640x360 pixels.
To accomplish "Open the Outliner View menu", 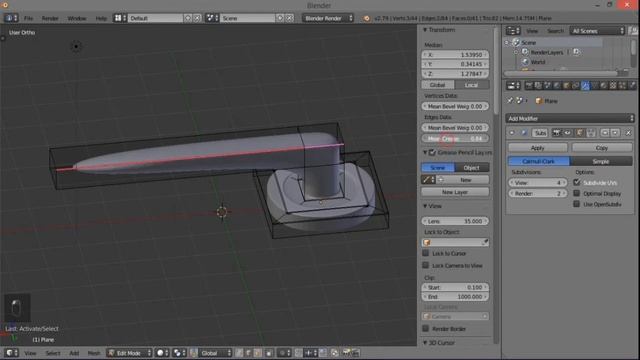I will [x=532, y=31].
